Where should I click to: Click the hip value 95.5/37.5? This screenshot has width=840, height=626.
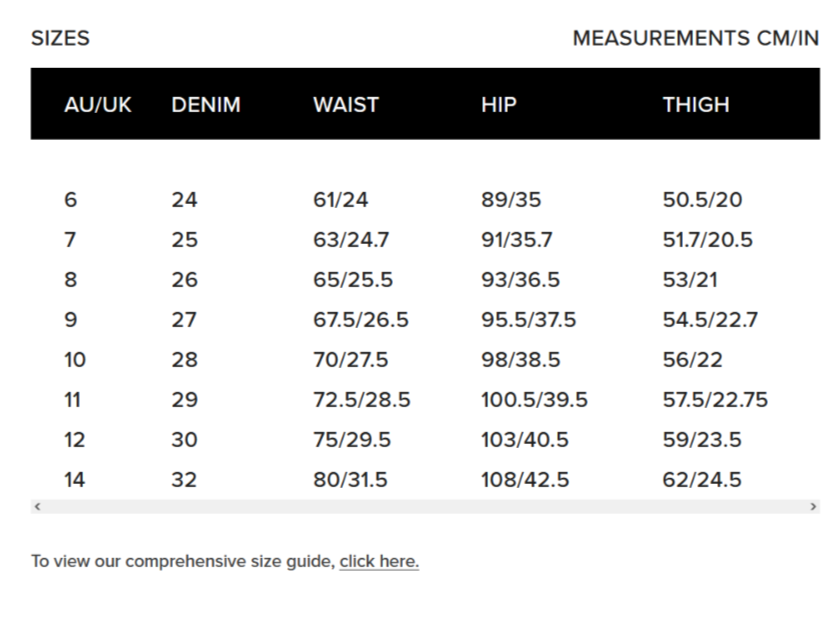(529, 320)
